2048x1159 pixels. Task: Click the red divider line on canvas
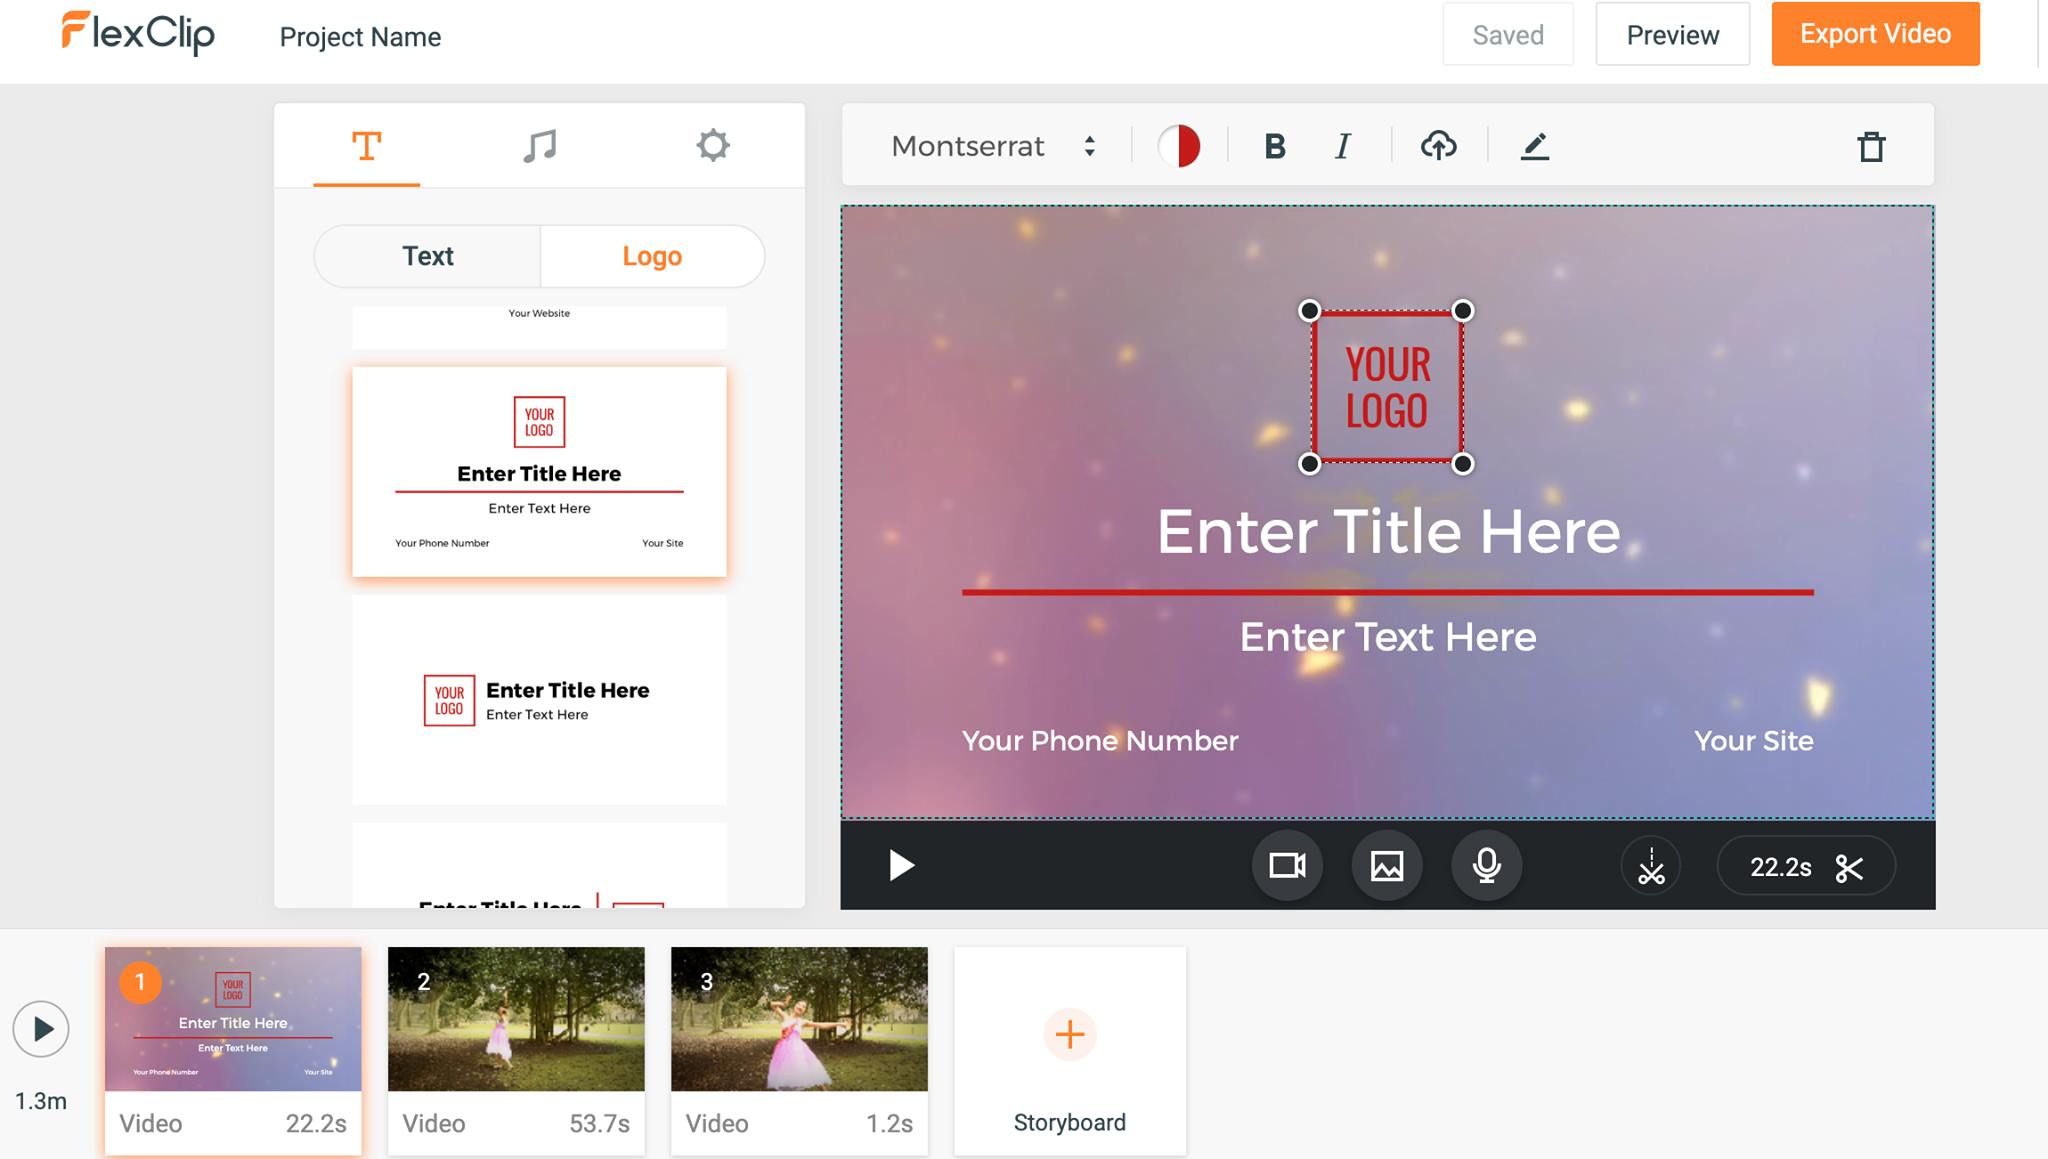pos(1388,592)
